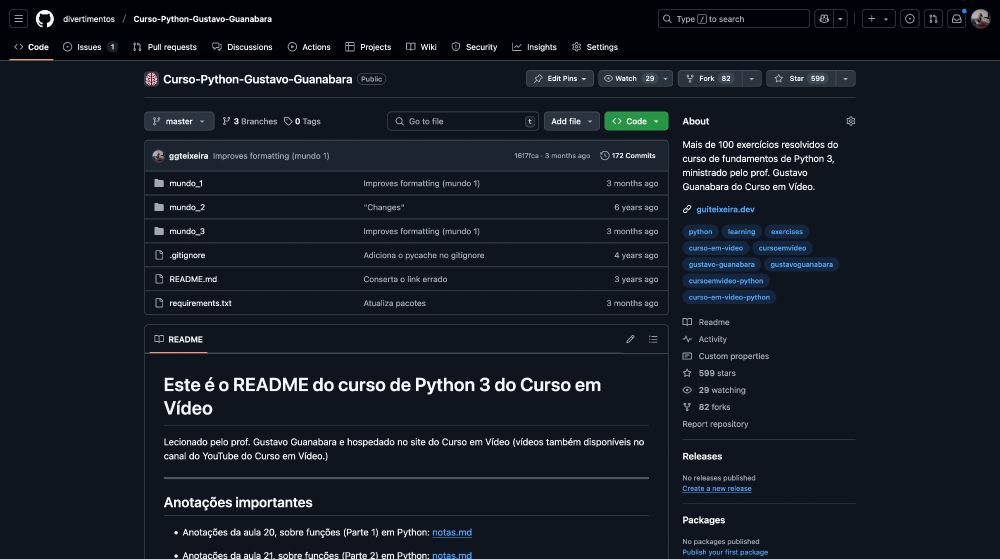Click mundo_2 folder icon

click(x=159, y=207)
